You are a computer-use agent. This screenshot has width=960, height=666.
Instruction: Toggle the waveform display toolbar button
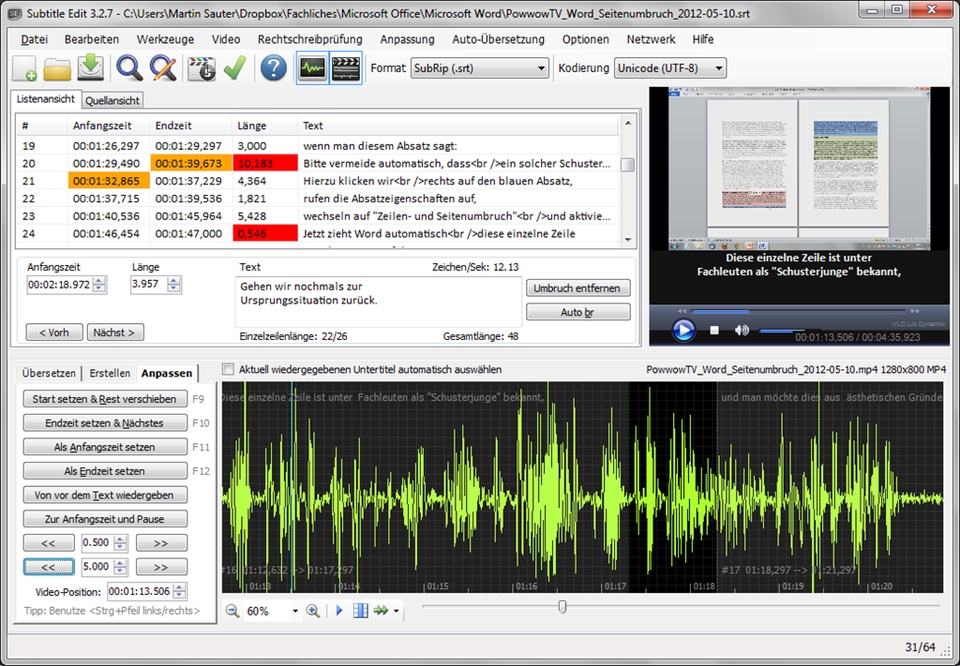pyautogui.click(x=312, y=68)
